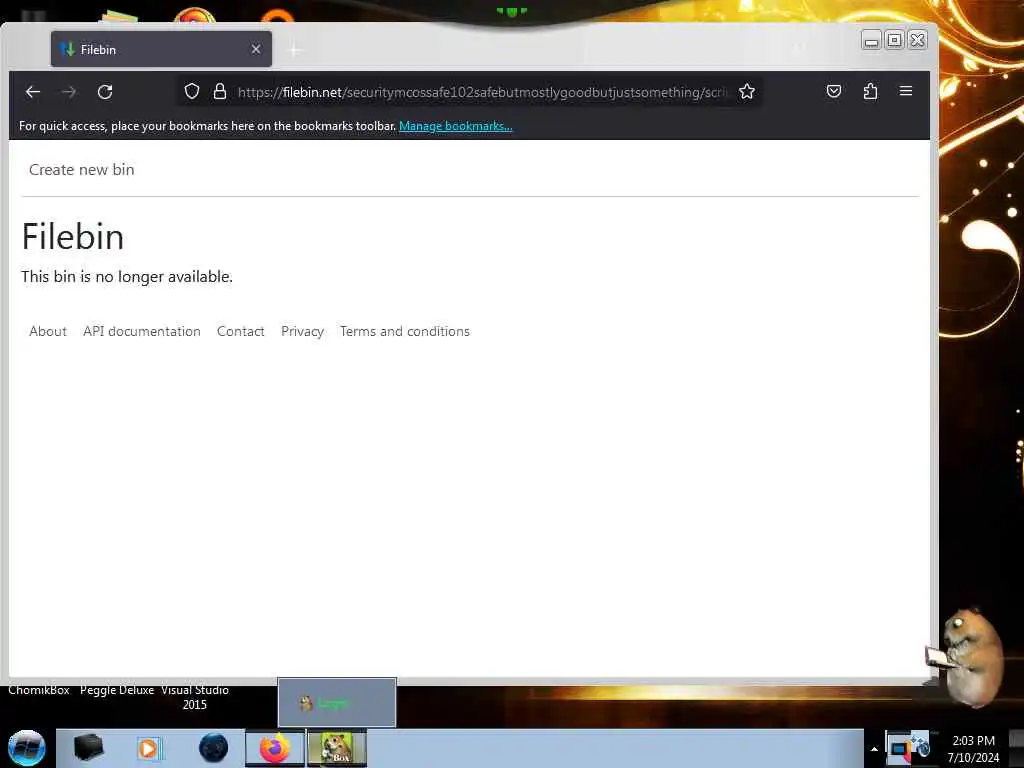Click the Create new bin link

coord(82,170)
